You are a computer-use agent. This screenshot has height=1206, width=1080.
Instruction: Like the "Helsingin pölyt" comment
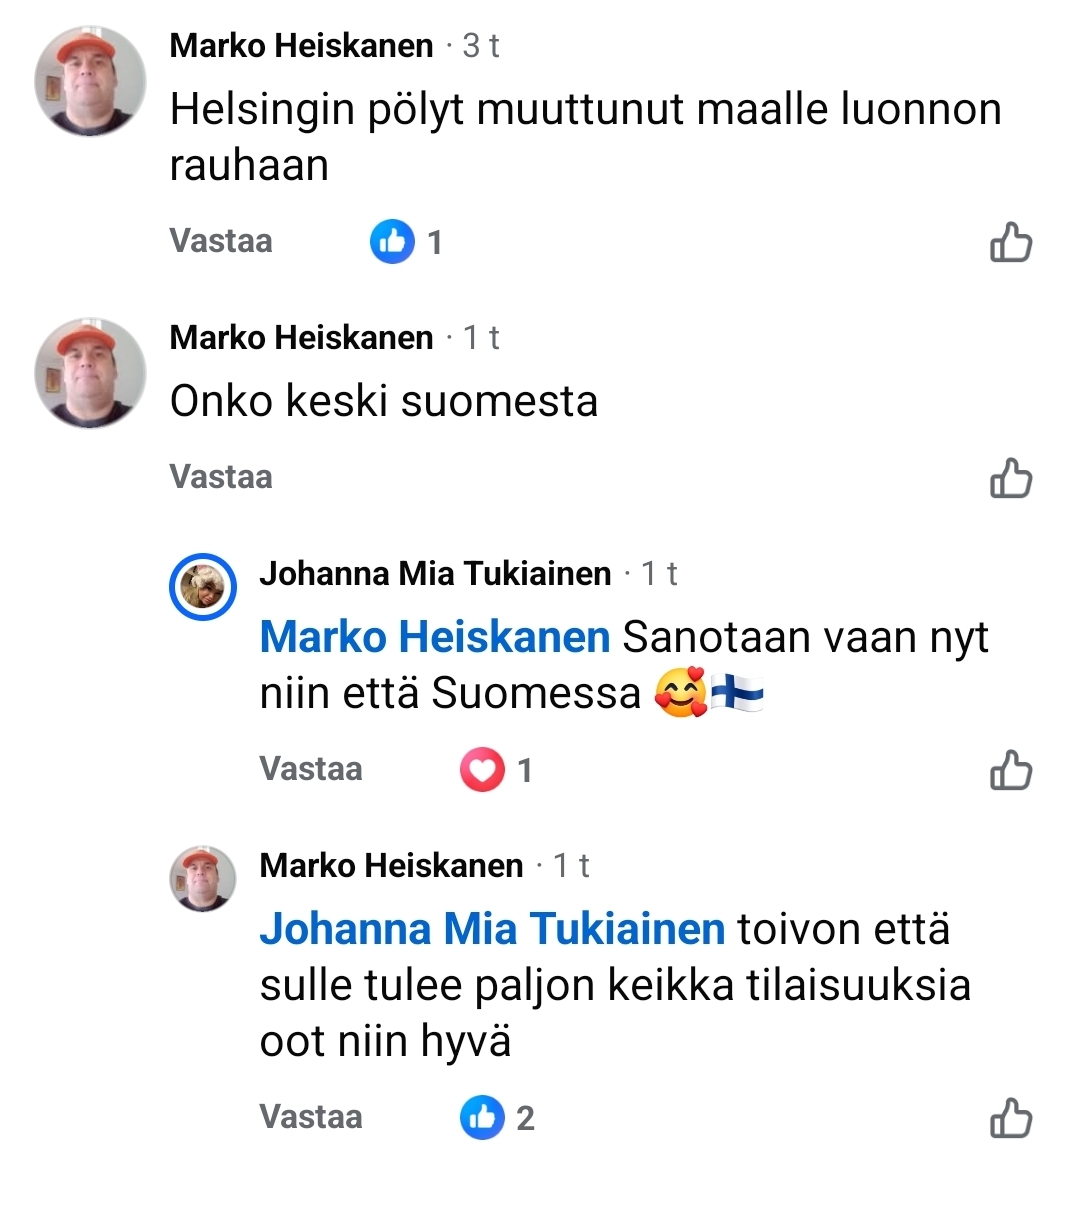pos(1010,243)
